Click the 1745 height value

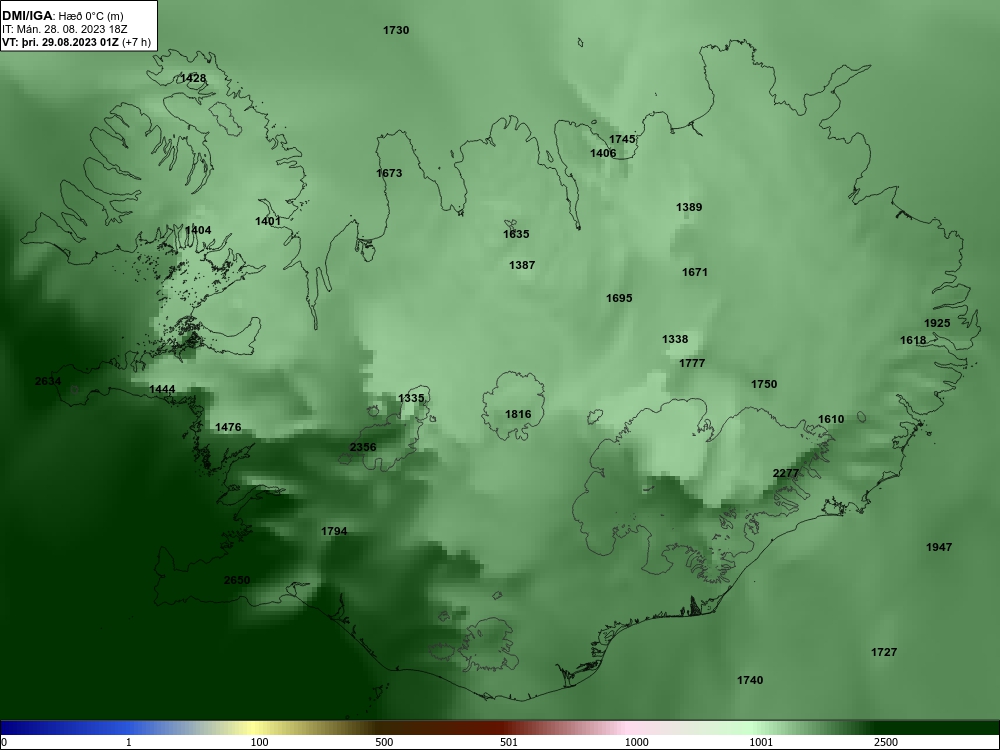pos(622,139)
